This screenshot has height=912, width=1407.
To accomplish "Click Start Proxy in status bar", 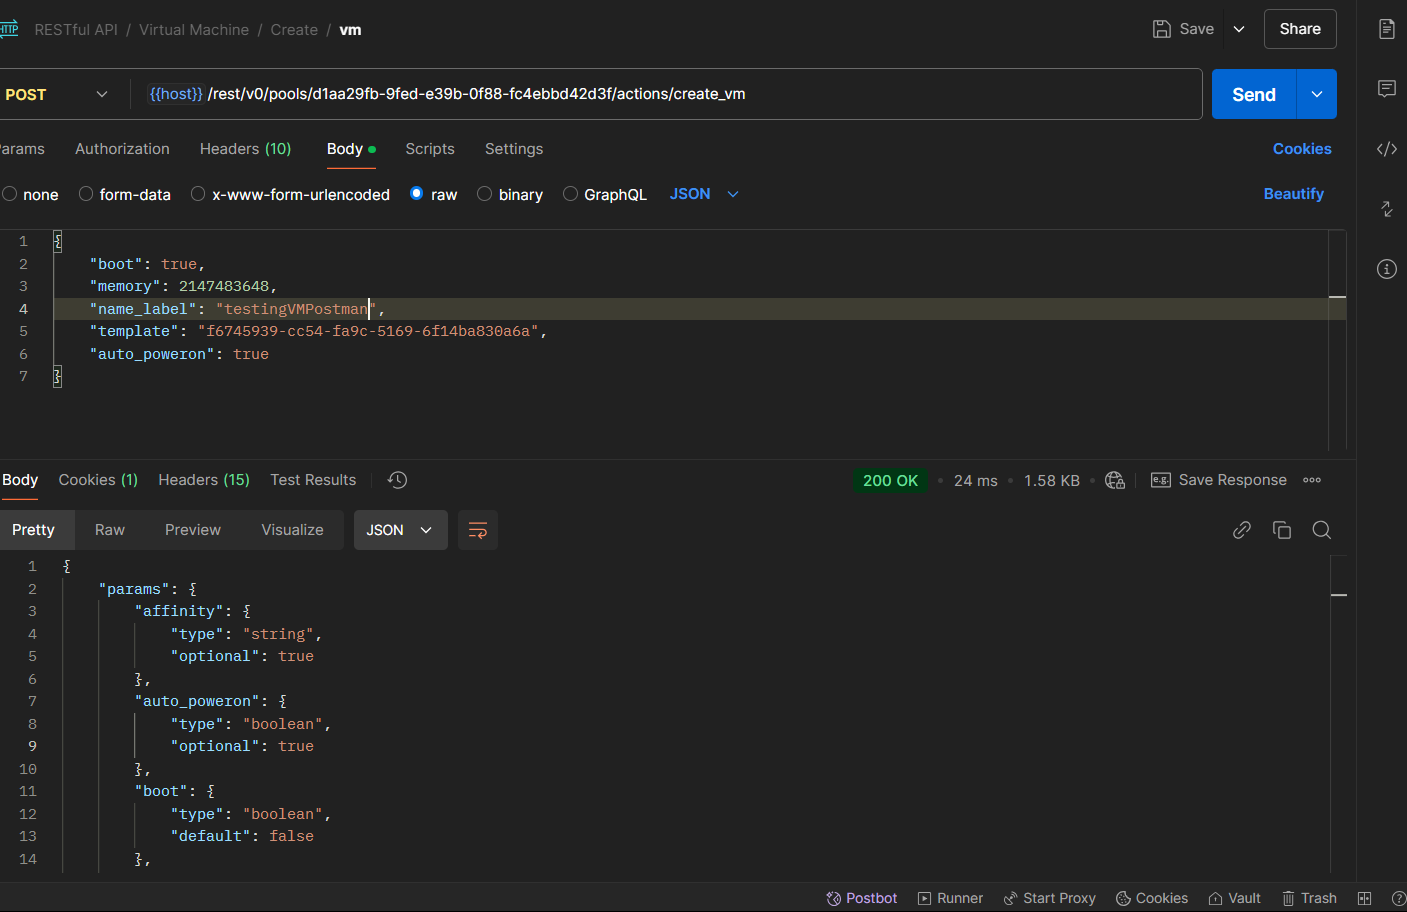I will click(x=1049, y=898).
